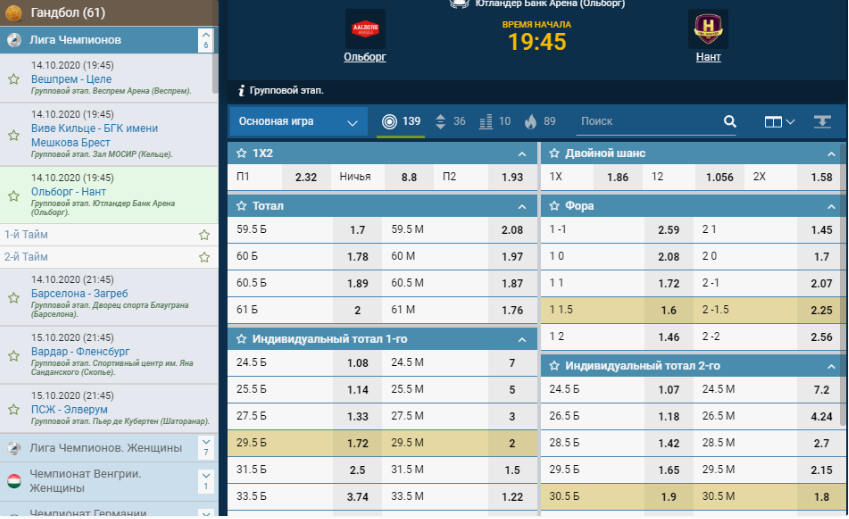Screen dimensions: 849x519
Task: Open Вешпрем - Целе match
Action: coord(71,79)
